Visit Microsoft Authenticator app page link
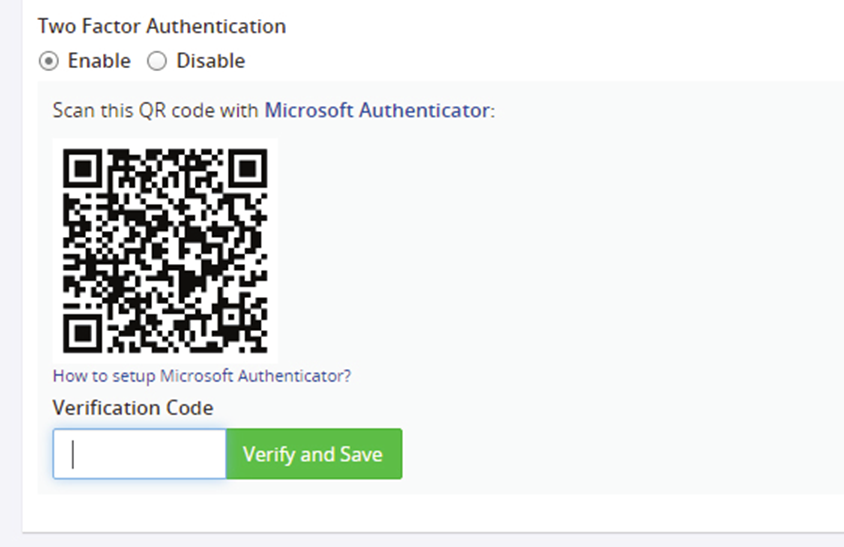844x547 pixels. (x=377, y=110)
